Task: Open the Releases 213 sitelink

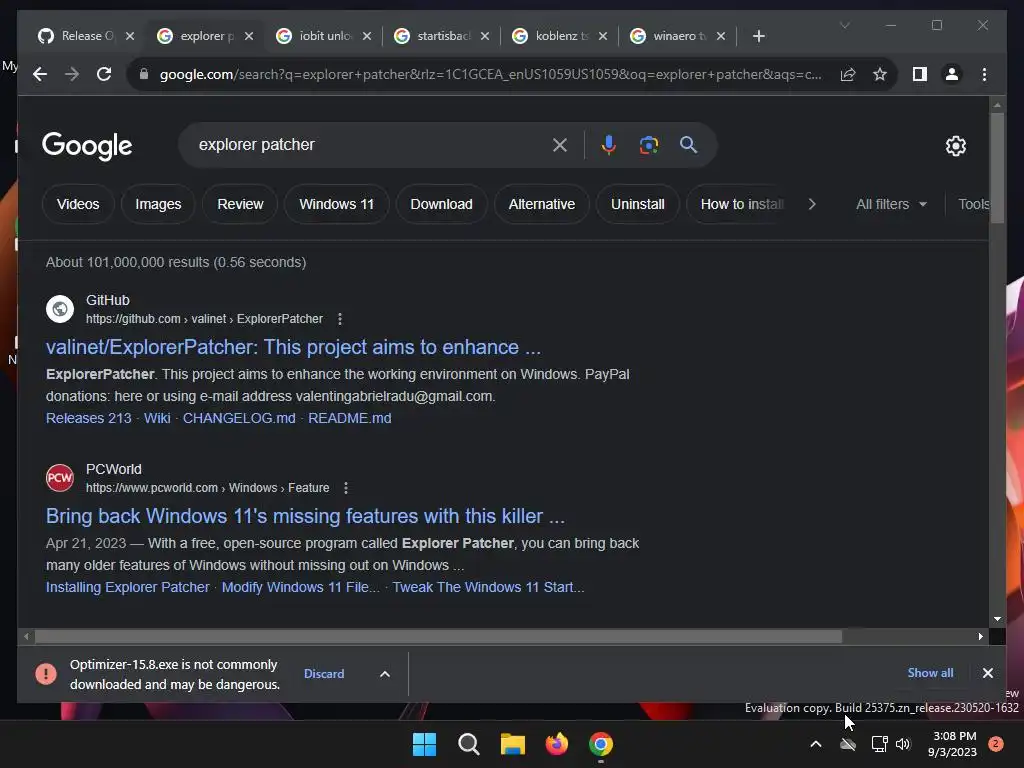Action: tap(89, 418)
